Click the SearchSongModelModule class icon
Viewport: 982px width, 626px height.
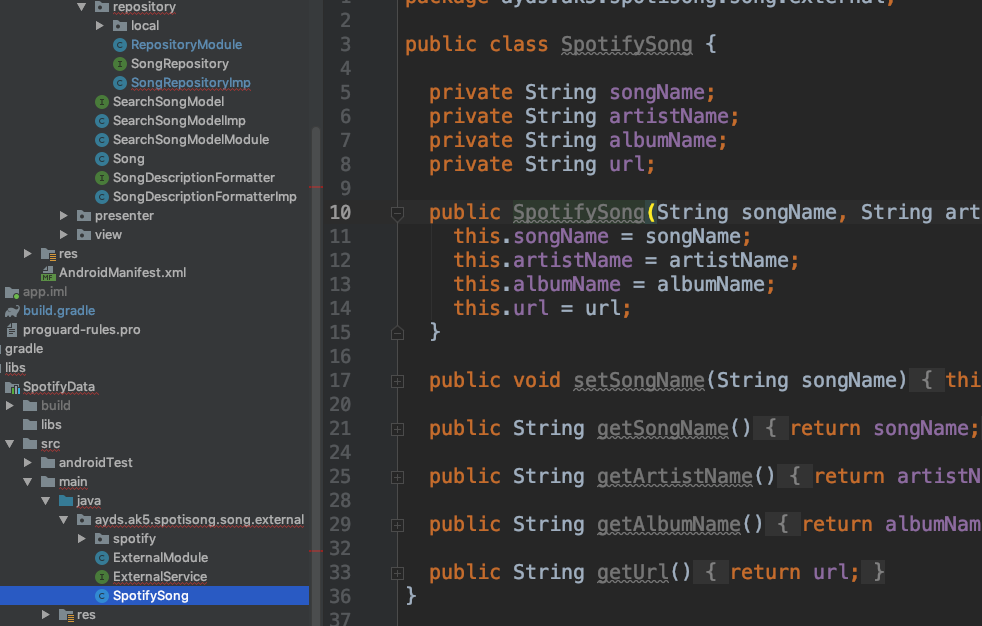[x=102, y=140]
